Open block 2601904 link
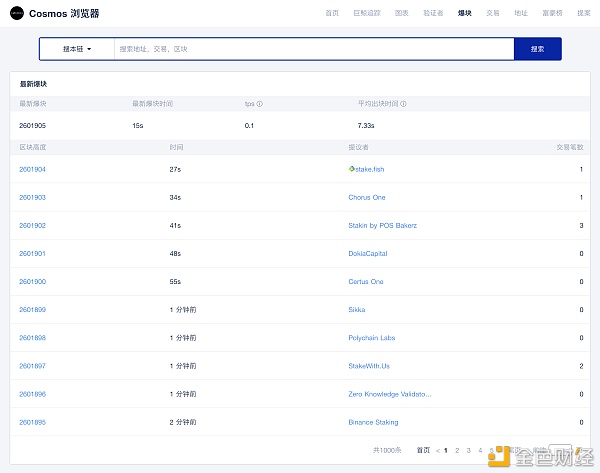The image size is (600, 473). point(33,169)
